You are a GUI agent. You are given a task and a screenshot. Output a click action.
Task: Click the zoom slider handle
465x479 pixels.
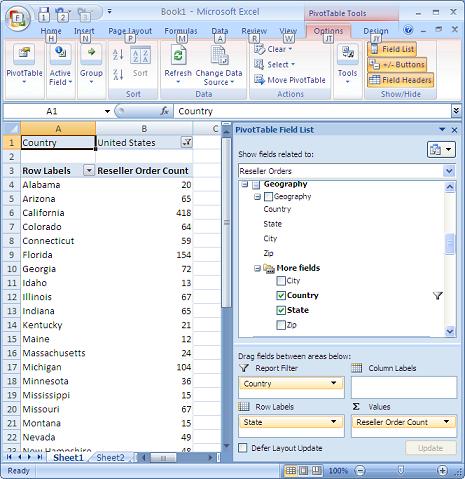click(401, 470)
